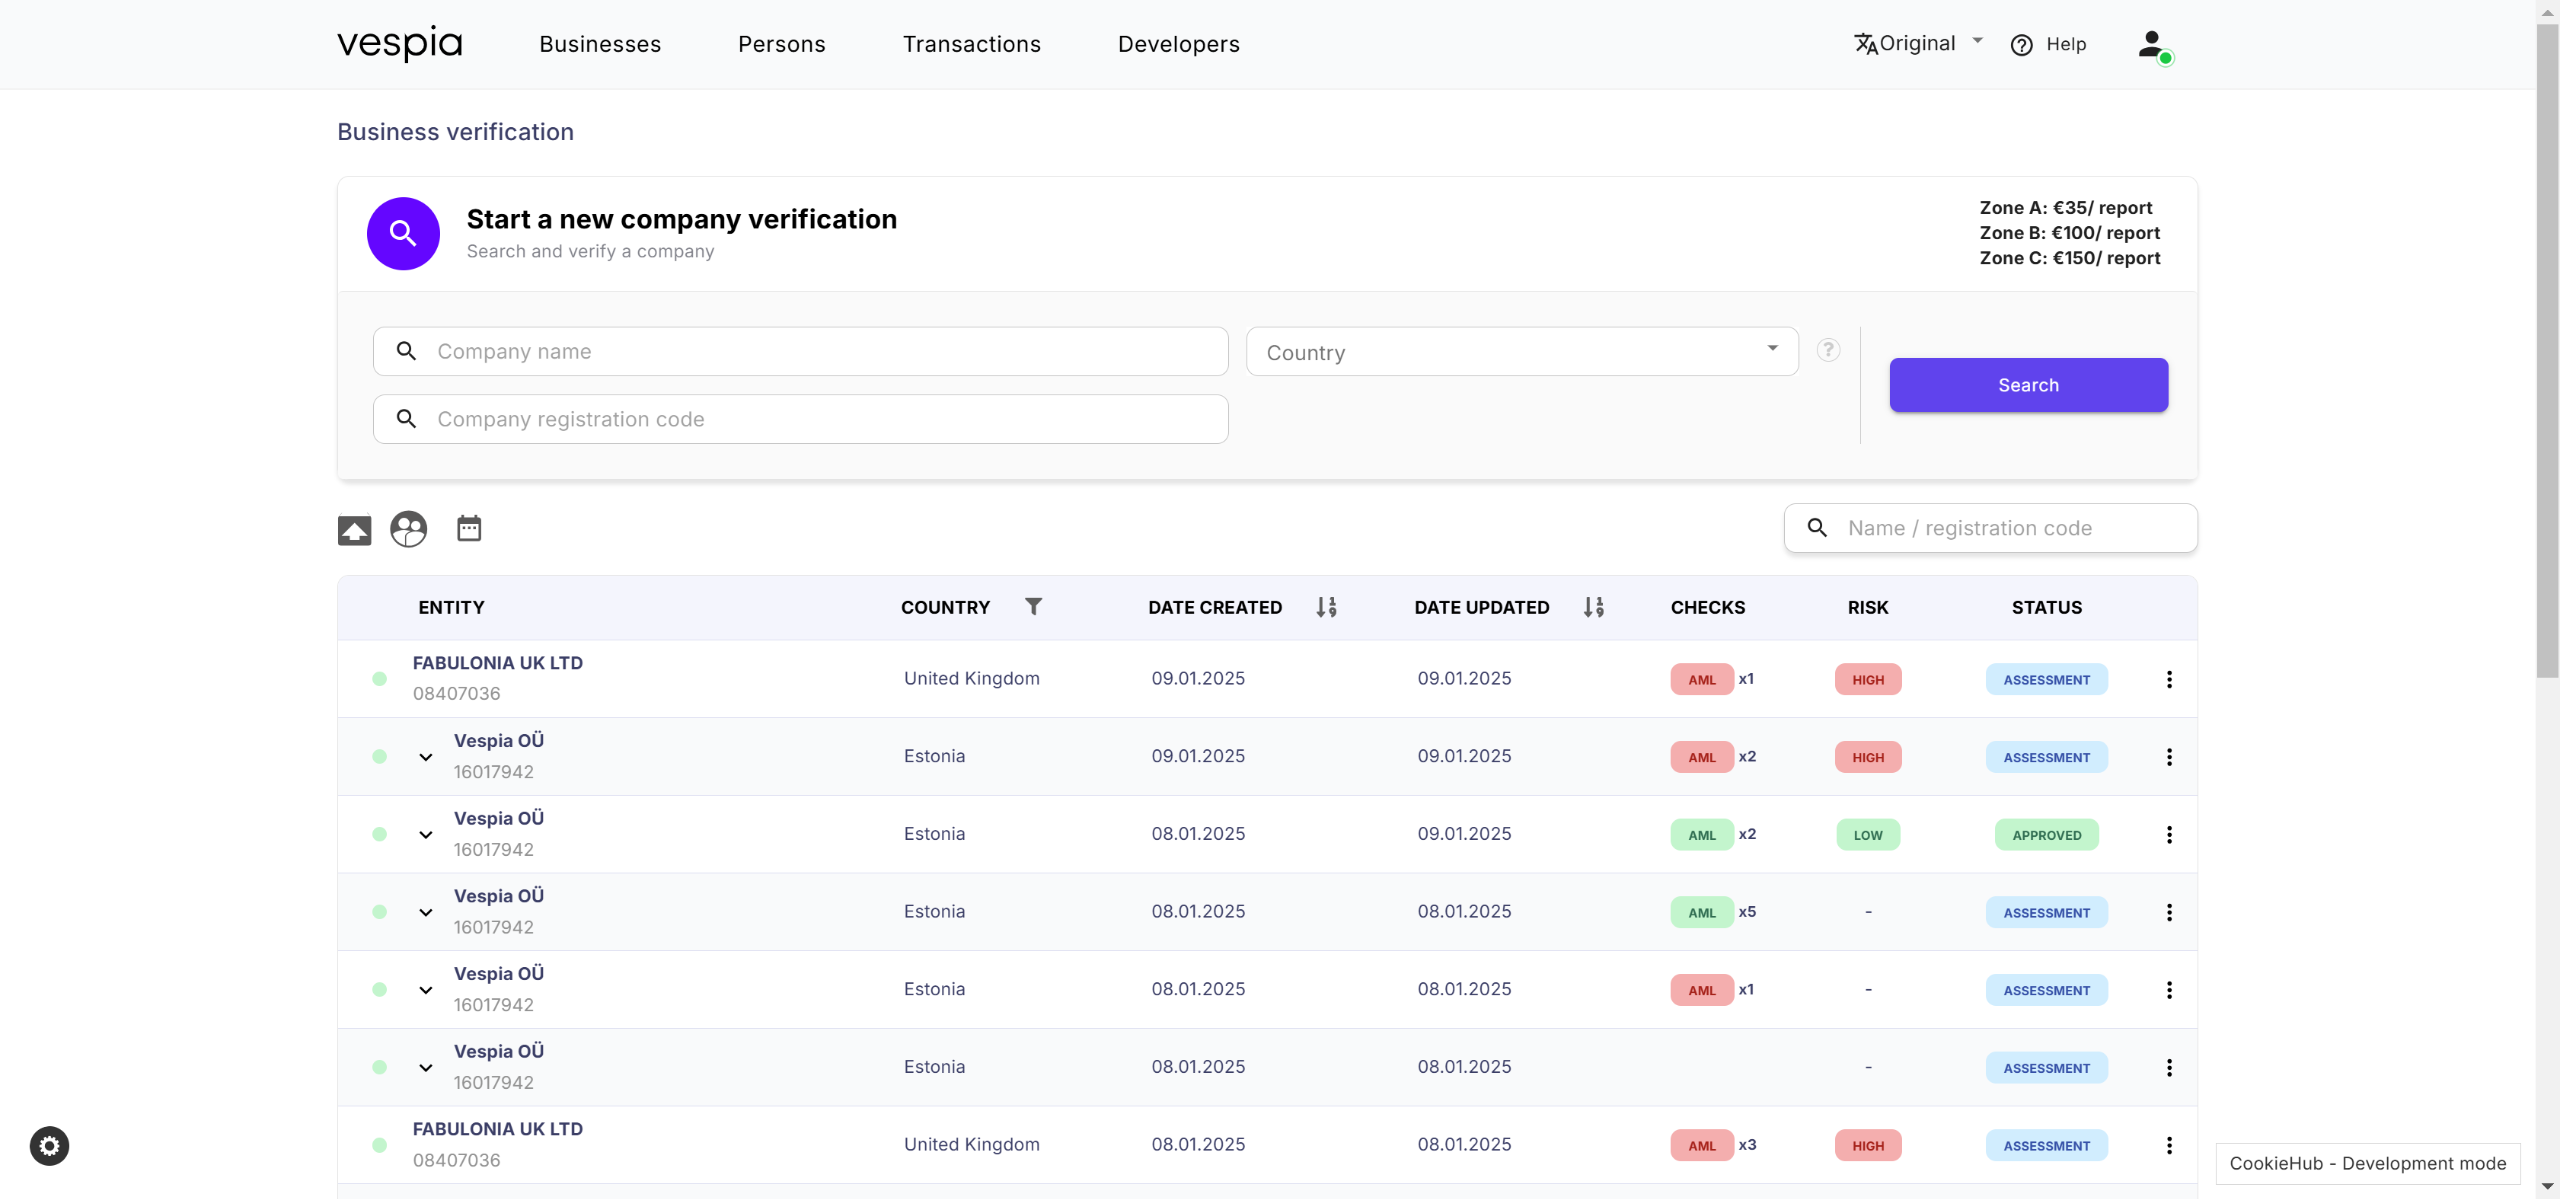Open the FABULONIA UK LTD entity link
The height and width of the screenshot is (1199, 2560).
click(x=497, y=663)
